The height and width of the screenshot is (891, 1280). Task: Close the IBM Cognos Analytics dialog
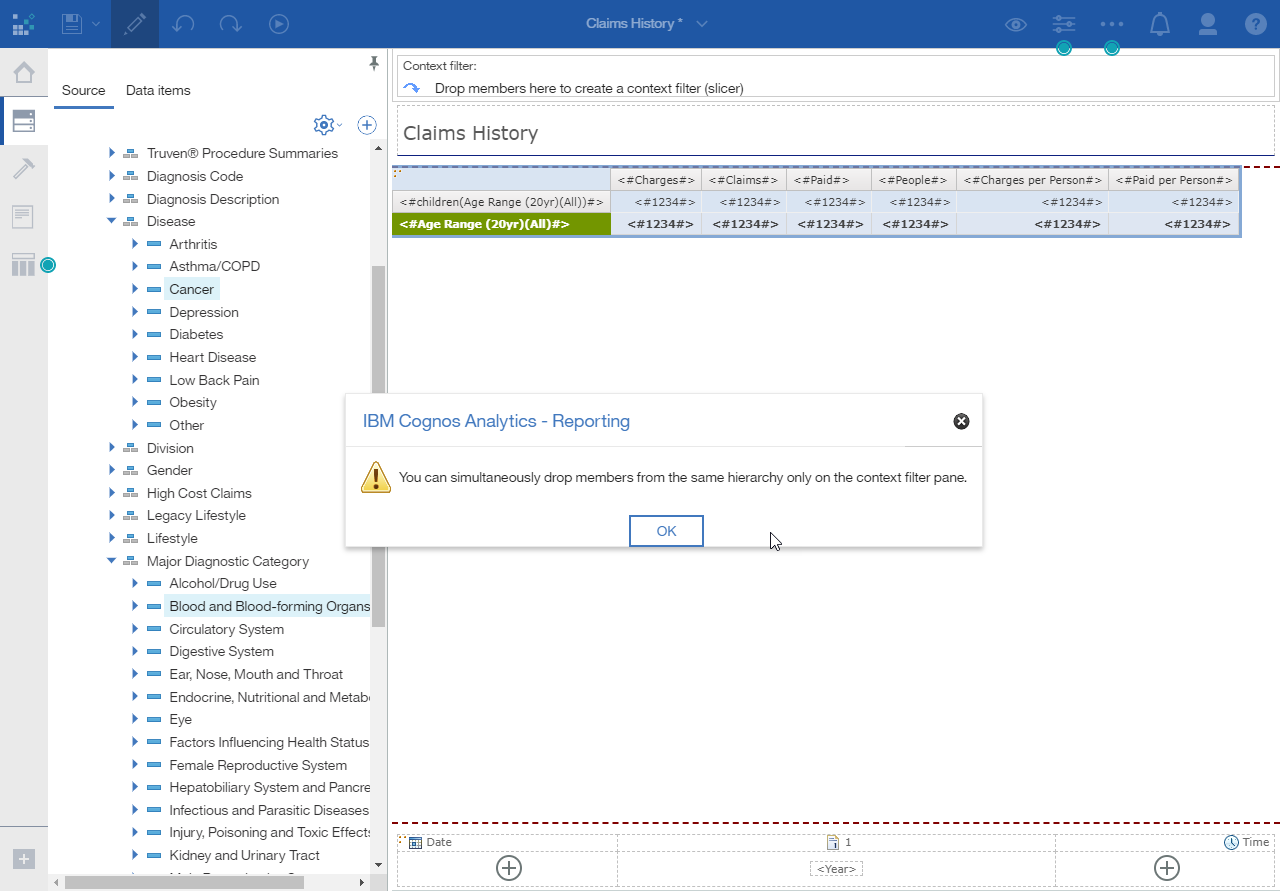[x=961, y=421]
